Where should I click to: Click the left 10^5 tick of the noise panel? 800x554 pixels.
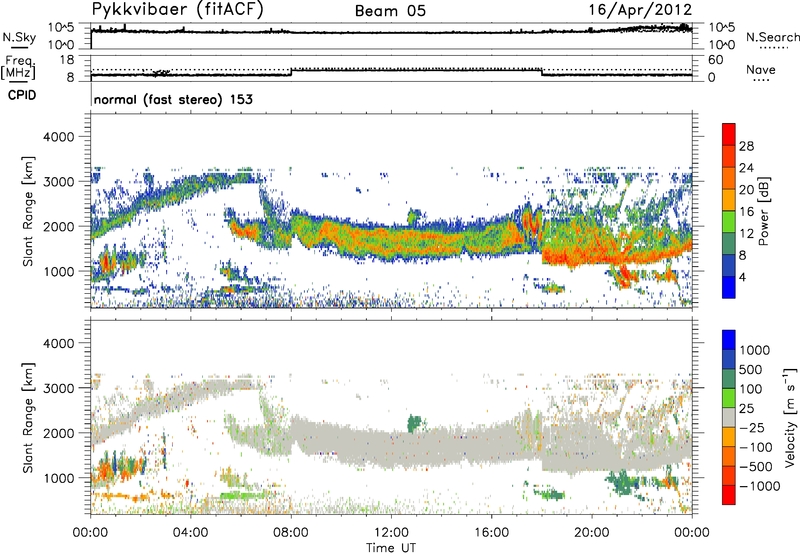coord(61,28)
